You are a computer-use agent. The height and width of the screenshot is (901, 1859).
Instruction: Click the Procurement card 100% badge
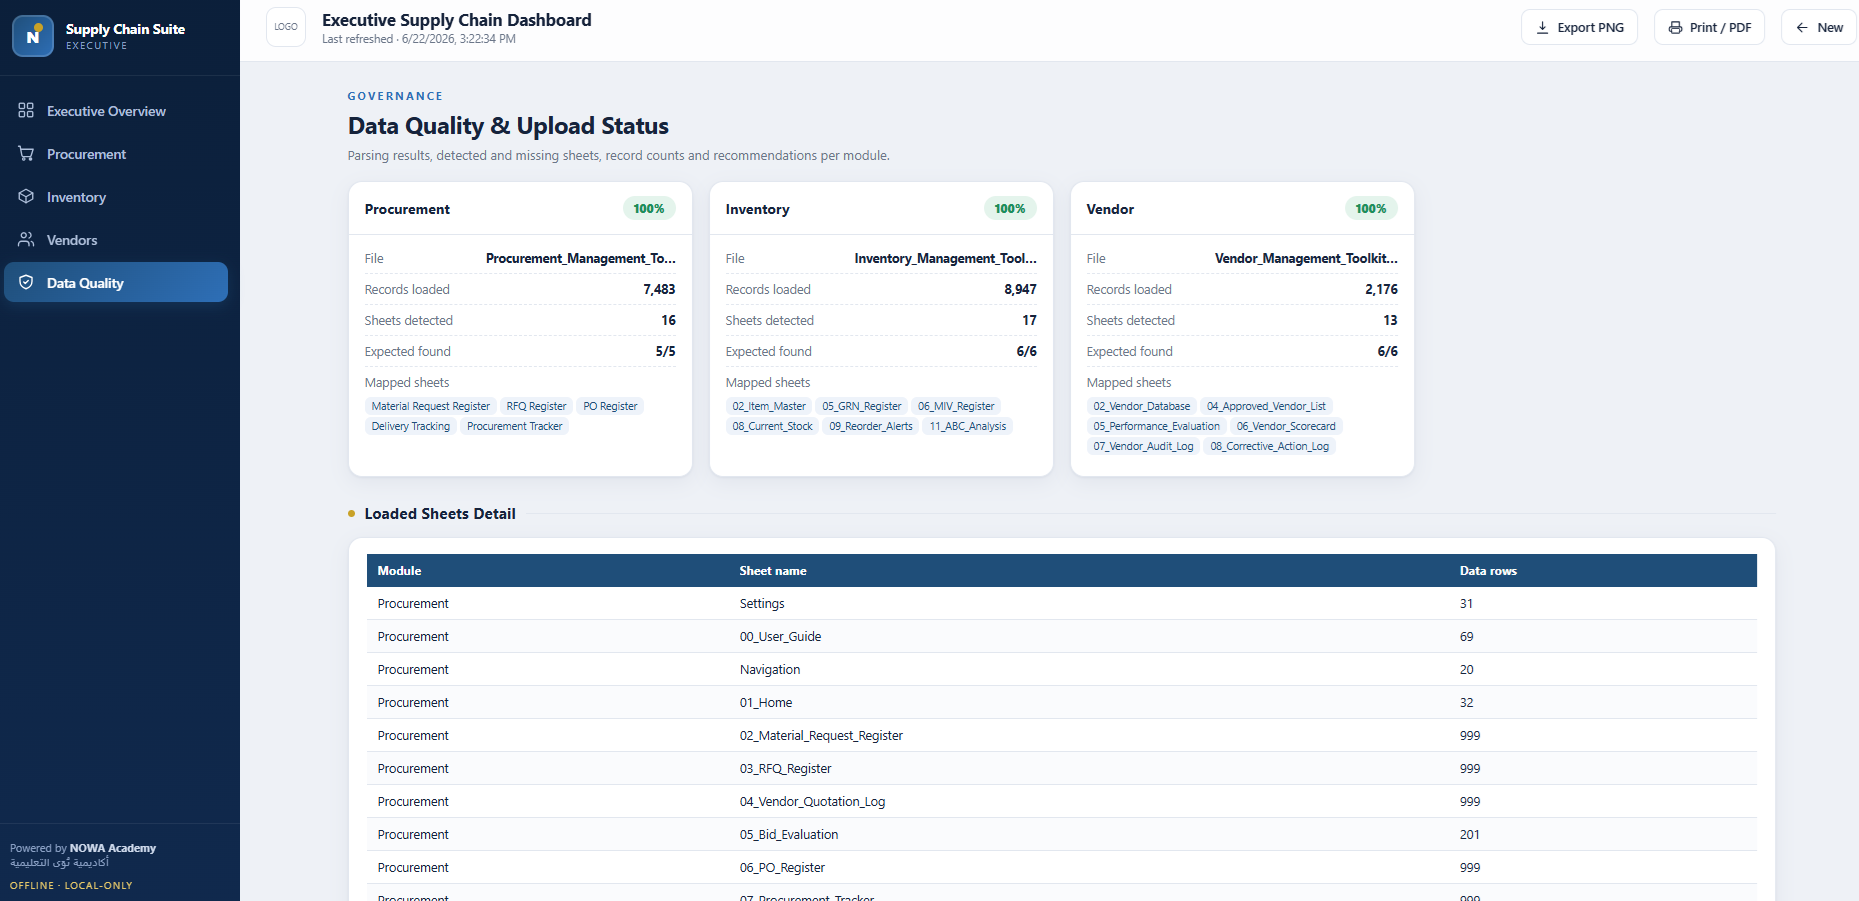pyautogui.click(x=649, y=208)
